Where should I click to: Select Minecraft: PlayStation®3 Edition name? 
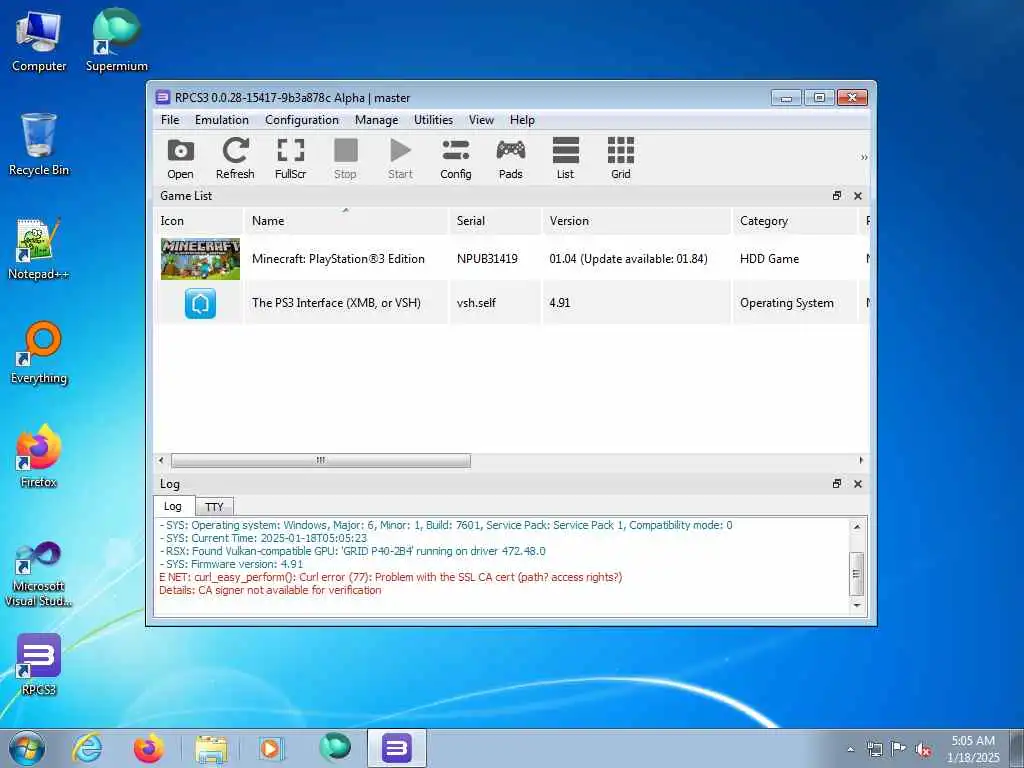[338, 259]
